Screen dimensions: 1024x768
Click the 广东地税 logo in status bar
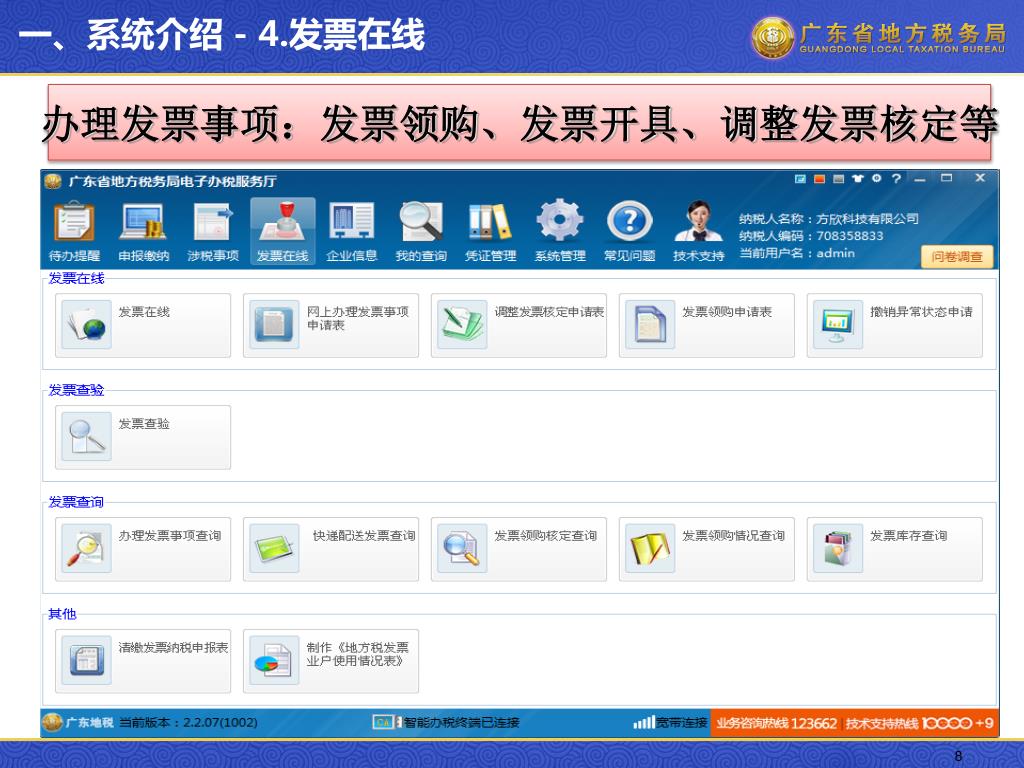click(78, 722)
